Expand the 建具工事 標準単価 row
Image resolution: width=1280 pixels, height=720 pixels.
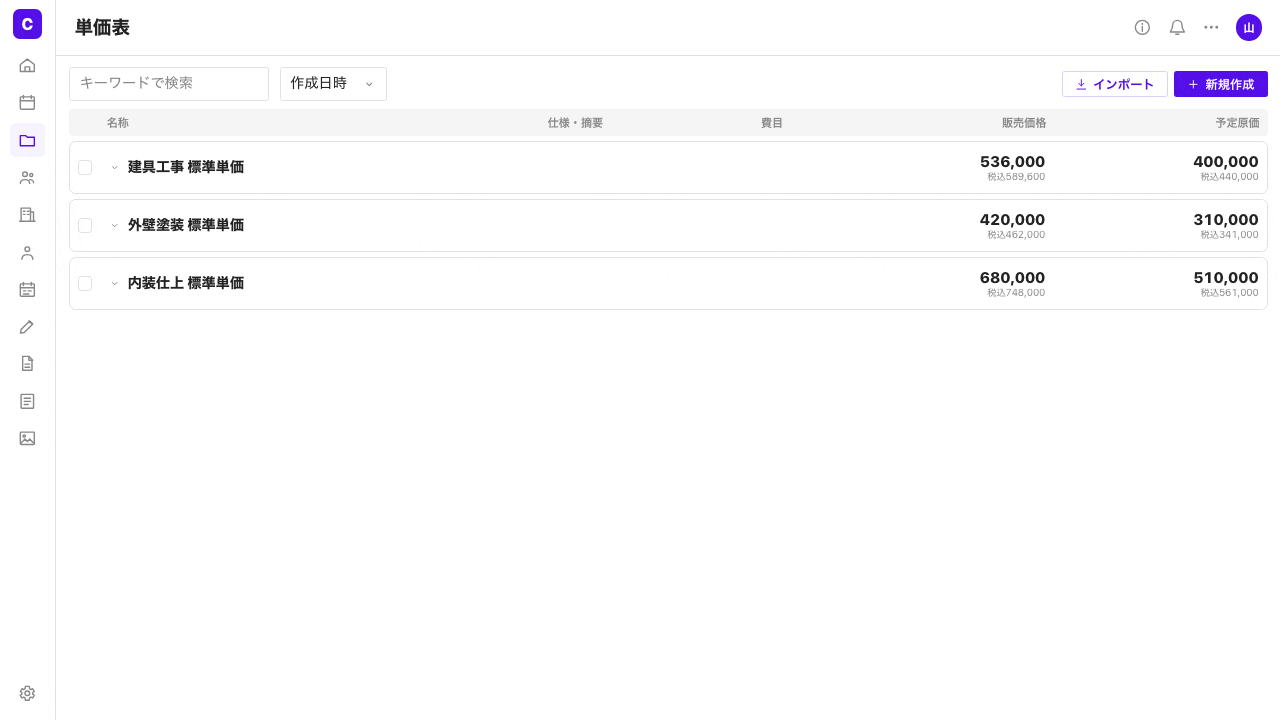point(114,167)
